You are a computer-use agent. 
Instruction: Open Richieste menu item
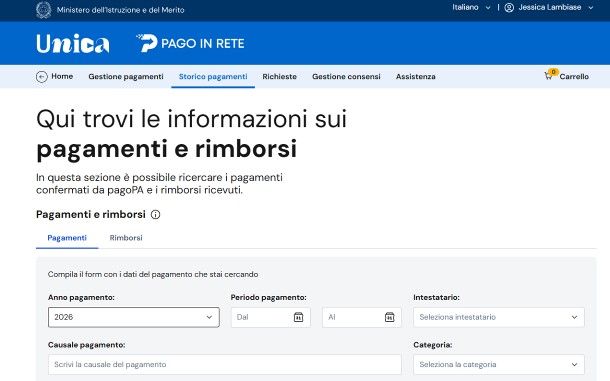(x=279, y=77)
